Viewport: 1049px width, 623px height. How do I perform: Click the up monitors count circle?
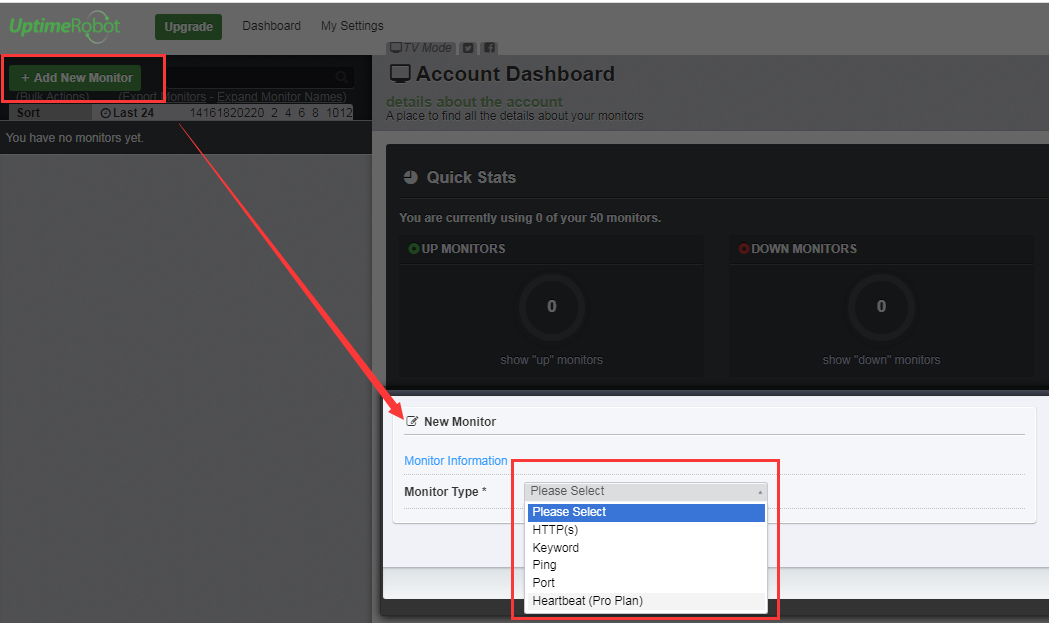[x=552, y=306]
